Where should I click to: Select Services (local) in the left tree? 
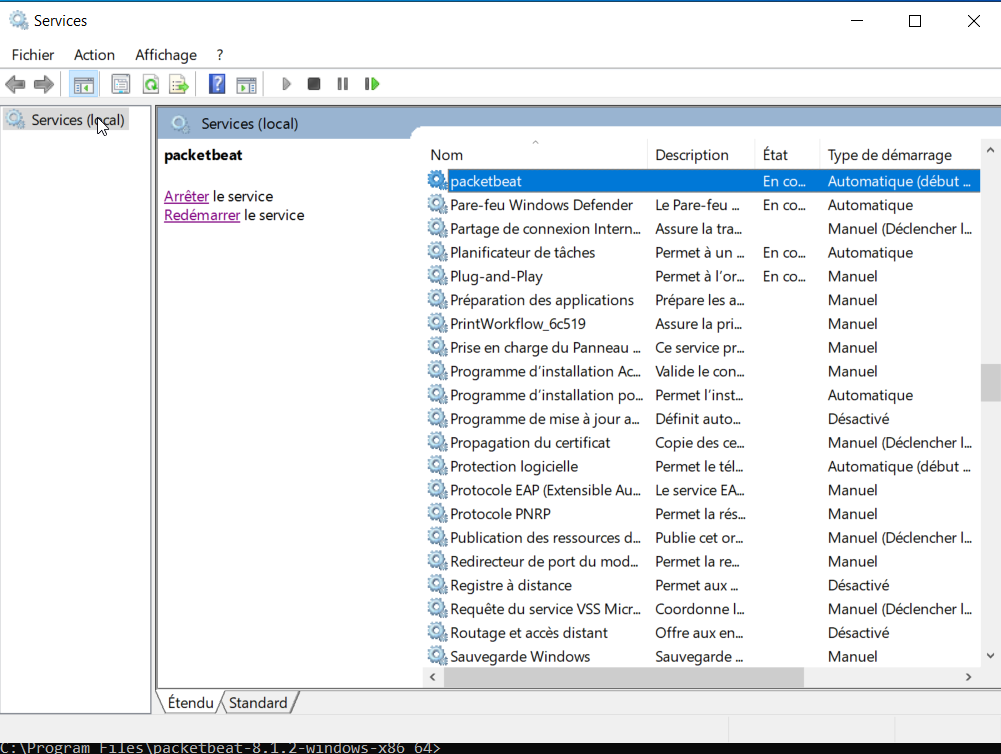[77, 120]
